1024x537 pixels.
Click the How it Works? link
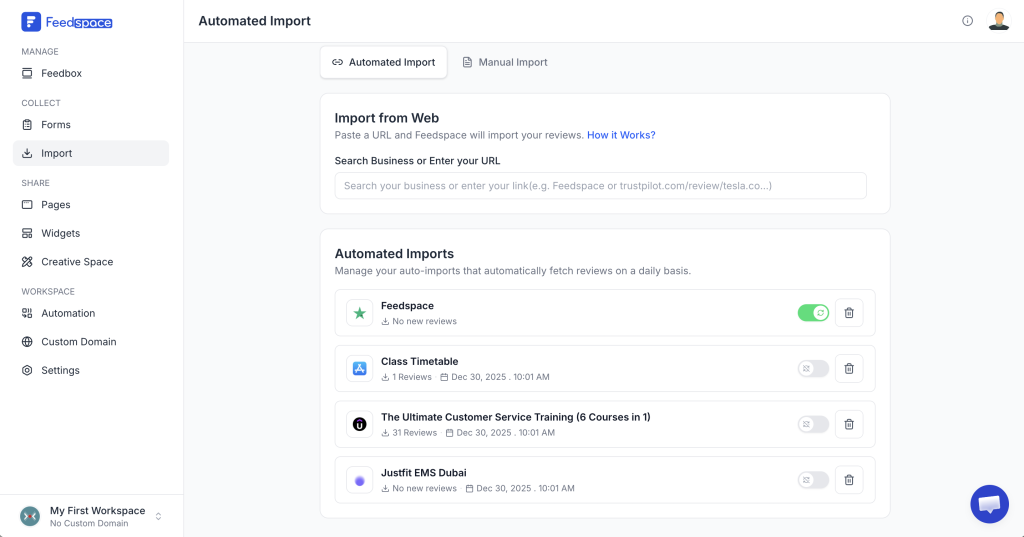[621, 135]
